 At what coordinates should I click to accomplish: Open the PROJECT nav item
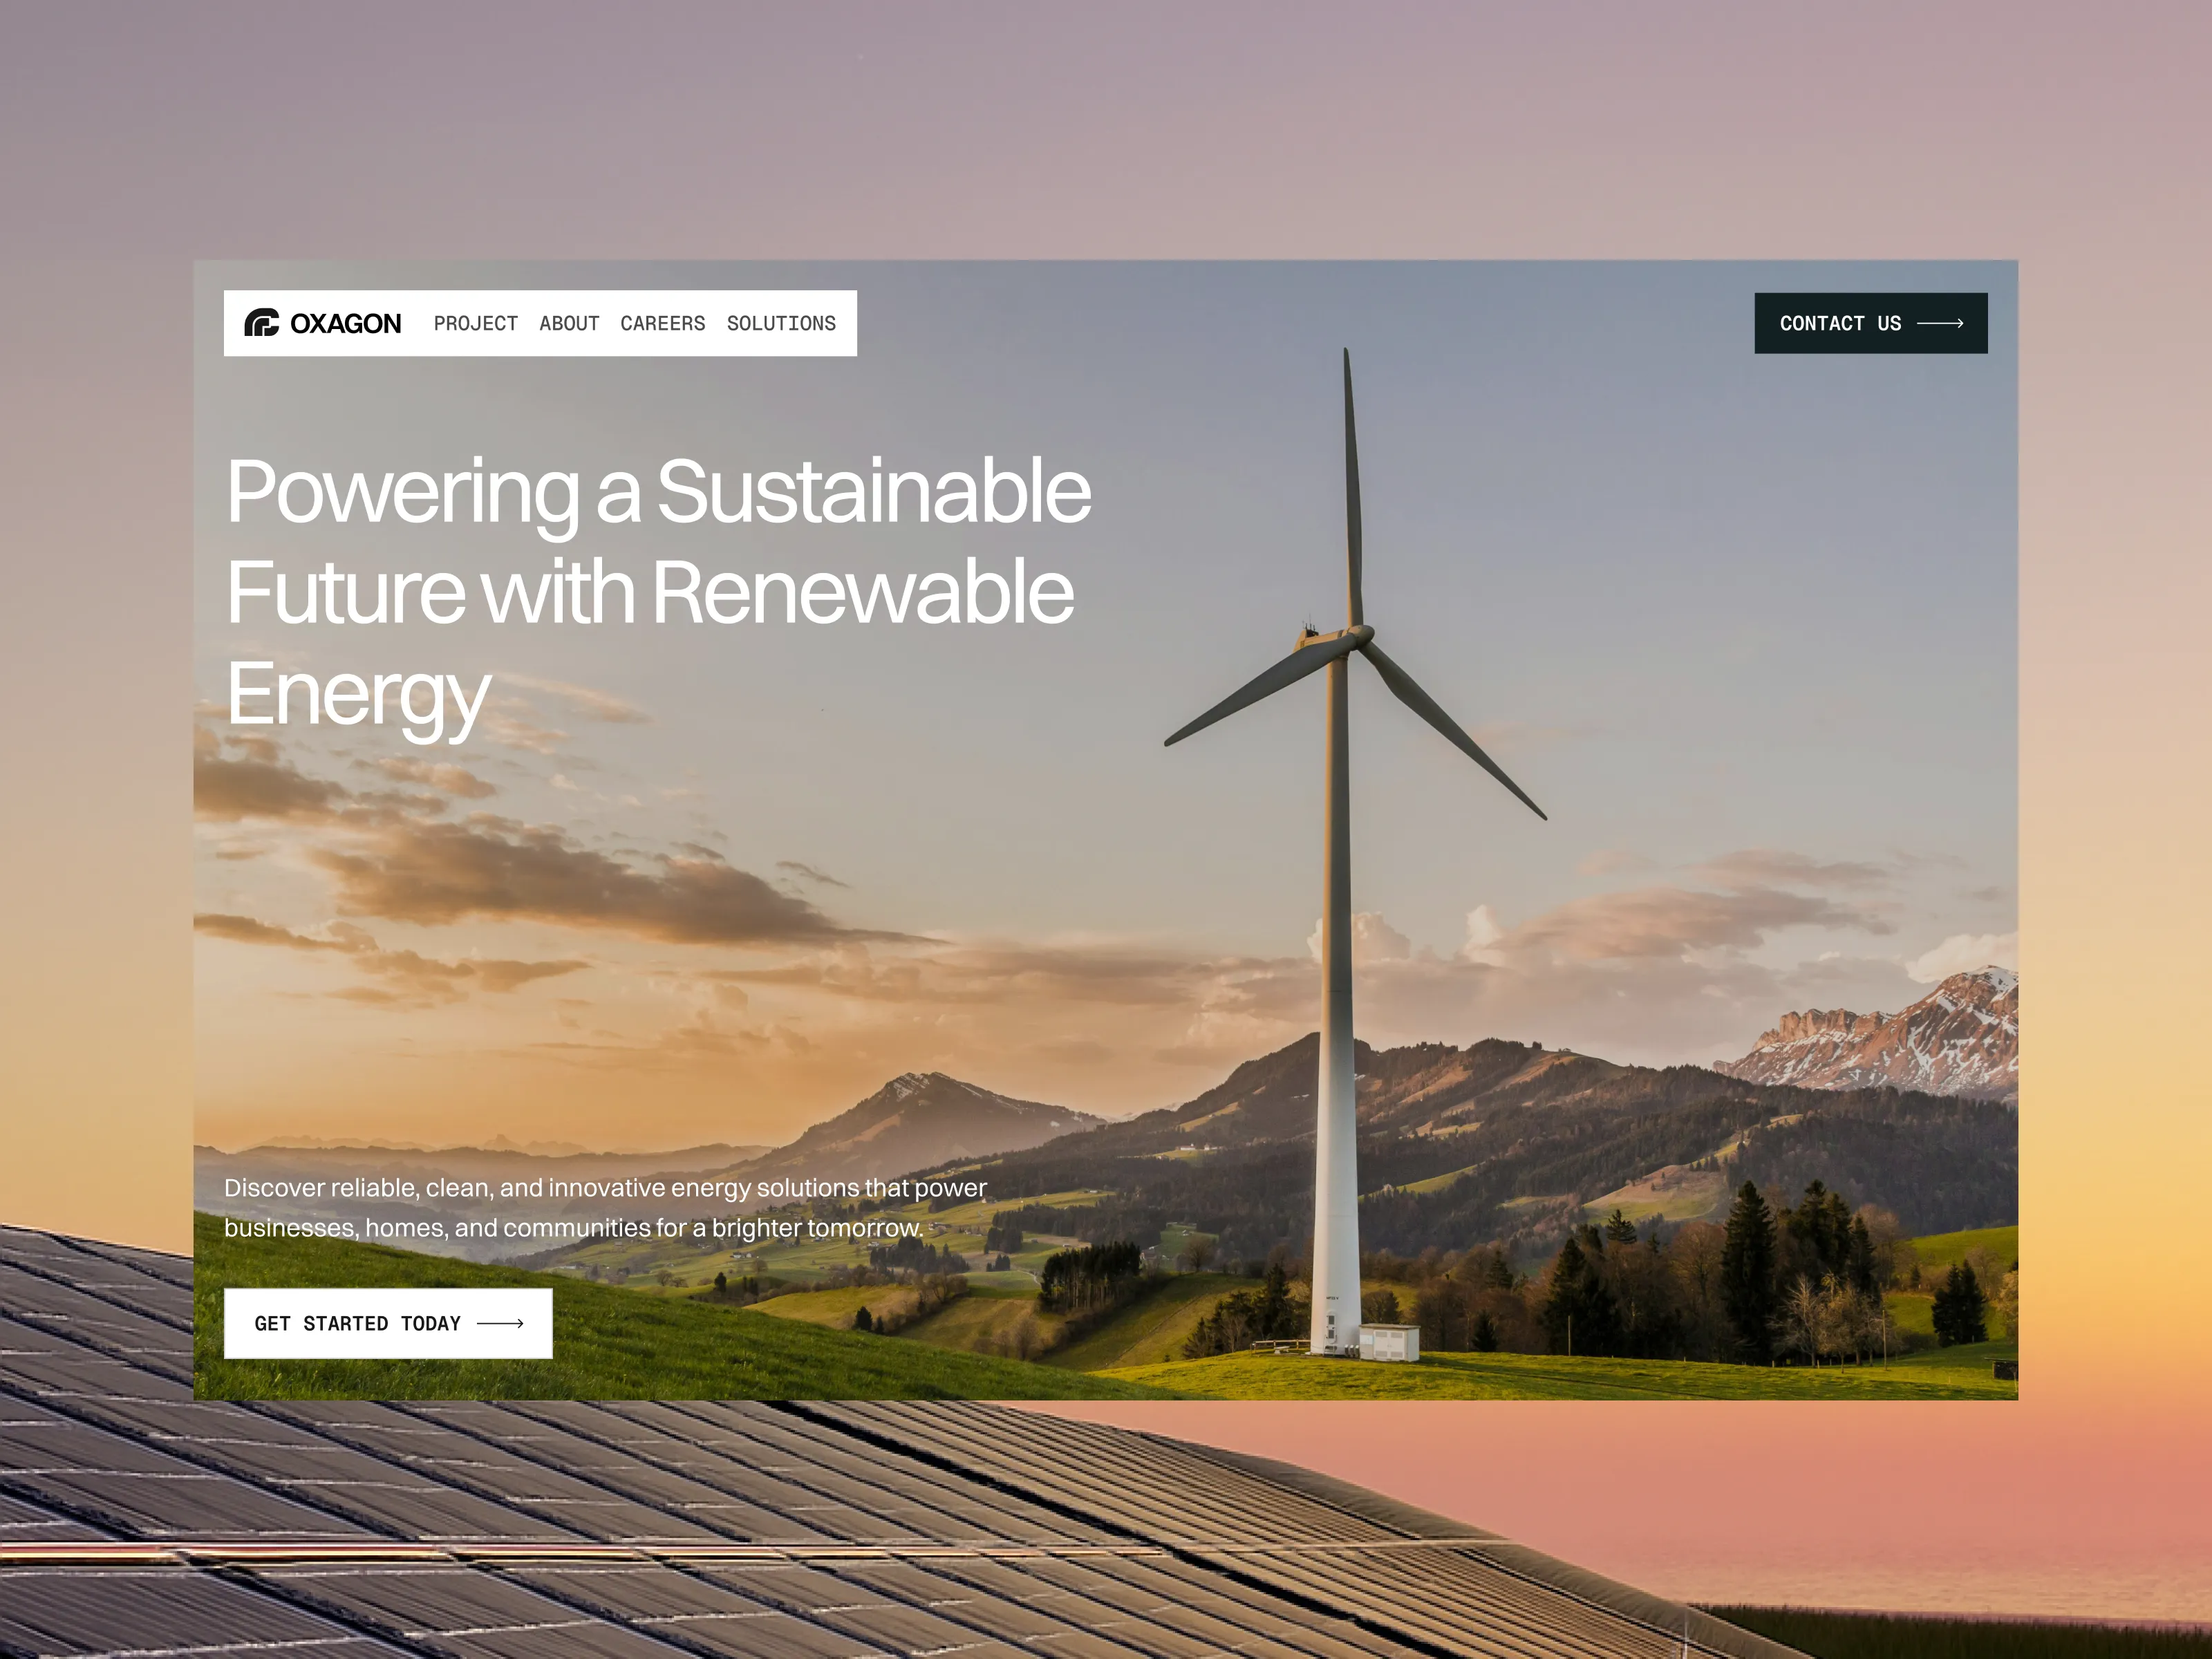[475, 324]
